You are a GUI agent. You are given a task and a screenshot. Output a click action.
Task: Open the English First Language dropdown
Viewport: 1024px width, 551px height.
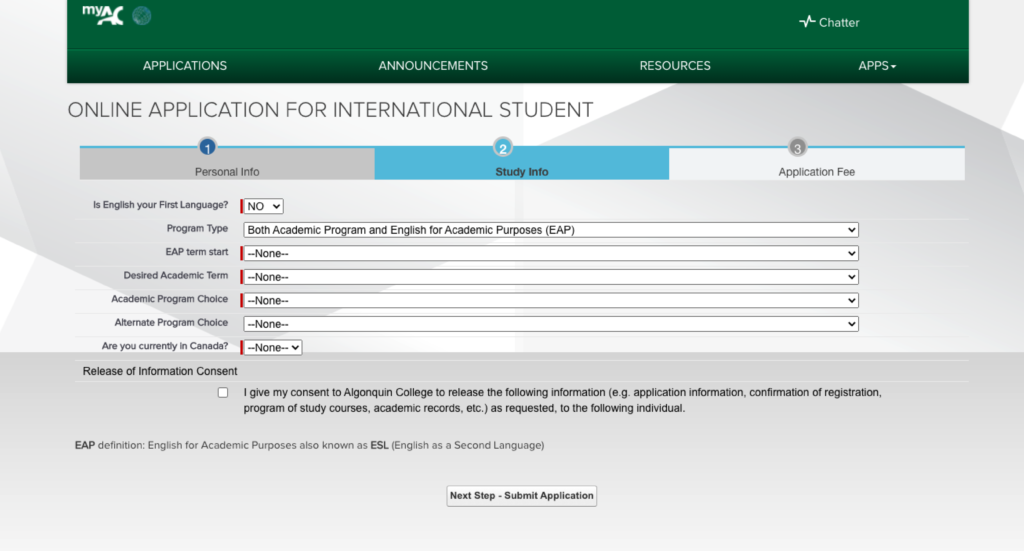pyautogui.click(x=264, y=206)
